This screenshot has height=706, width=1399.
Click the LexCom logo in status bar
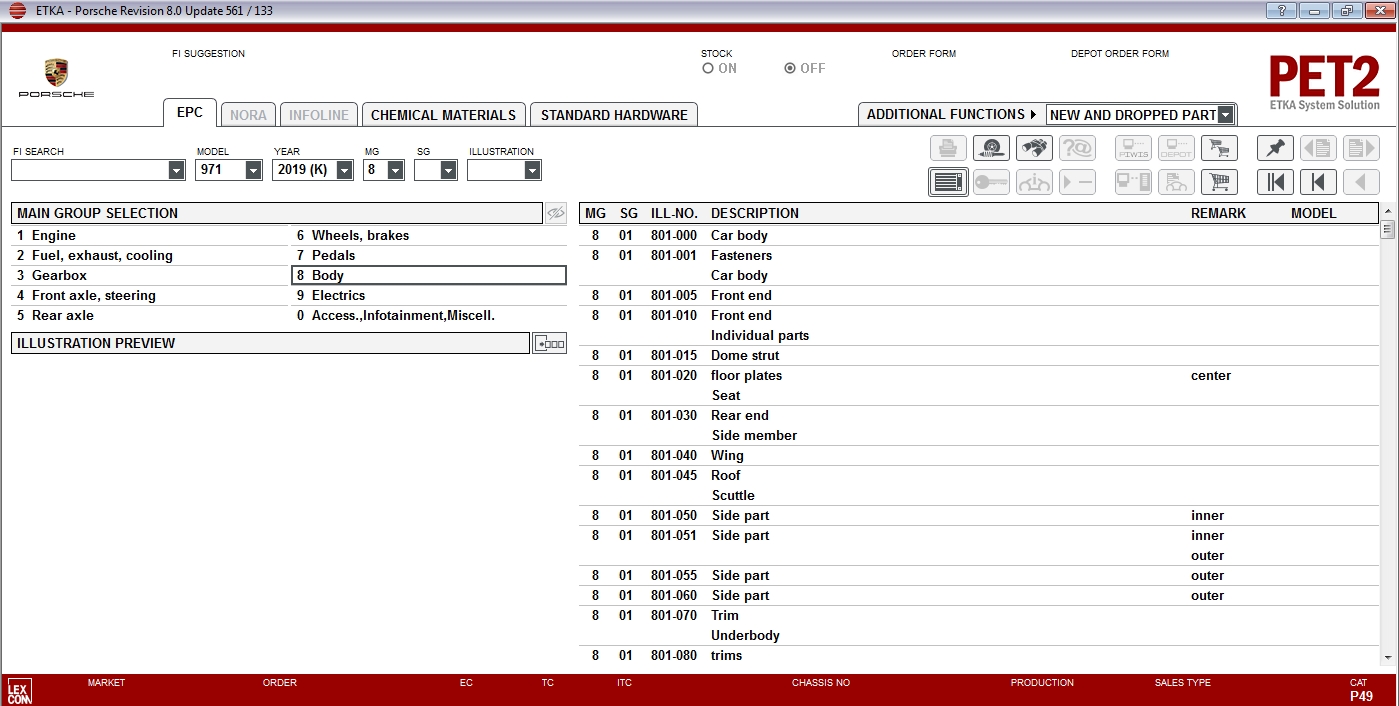pos(19,690)
